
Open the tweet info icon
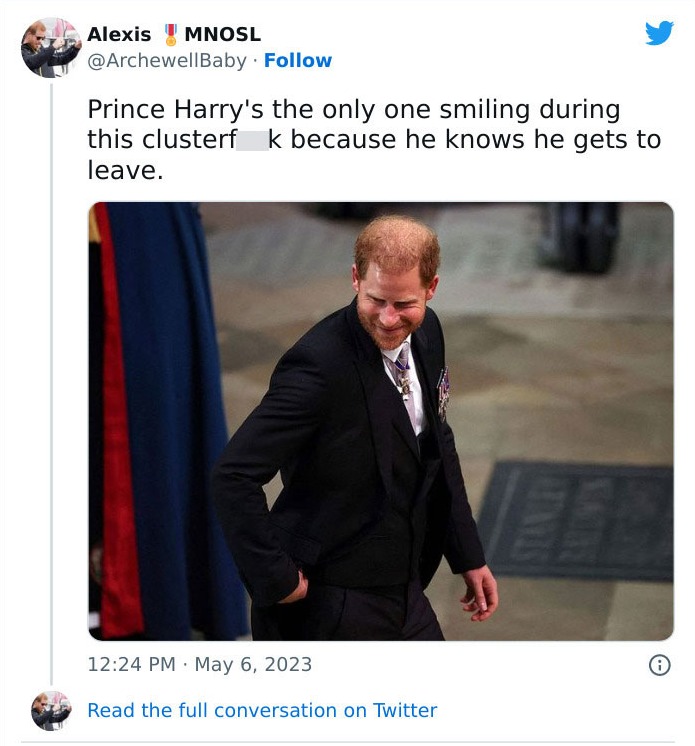click(659, 665)
